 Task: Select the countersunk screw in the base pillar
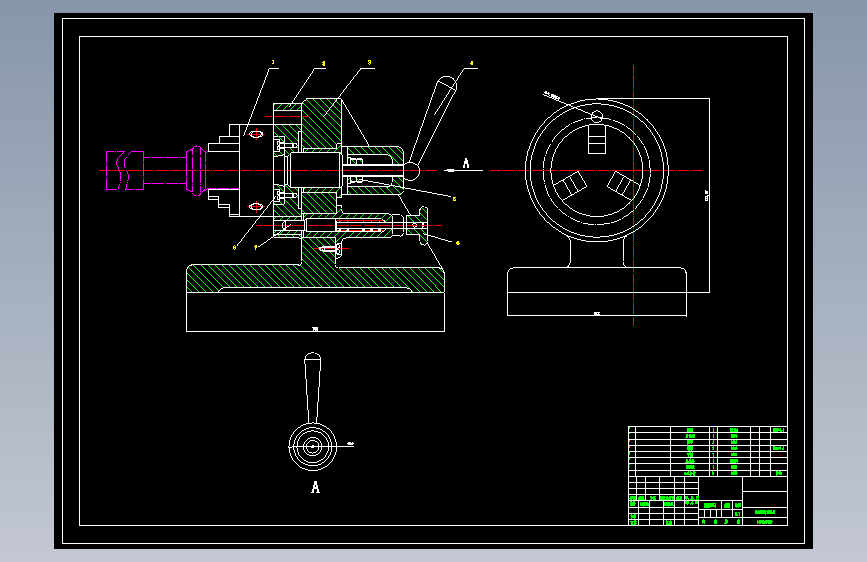point(331,249)
